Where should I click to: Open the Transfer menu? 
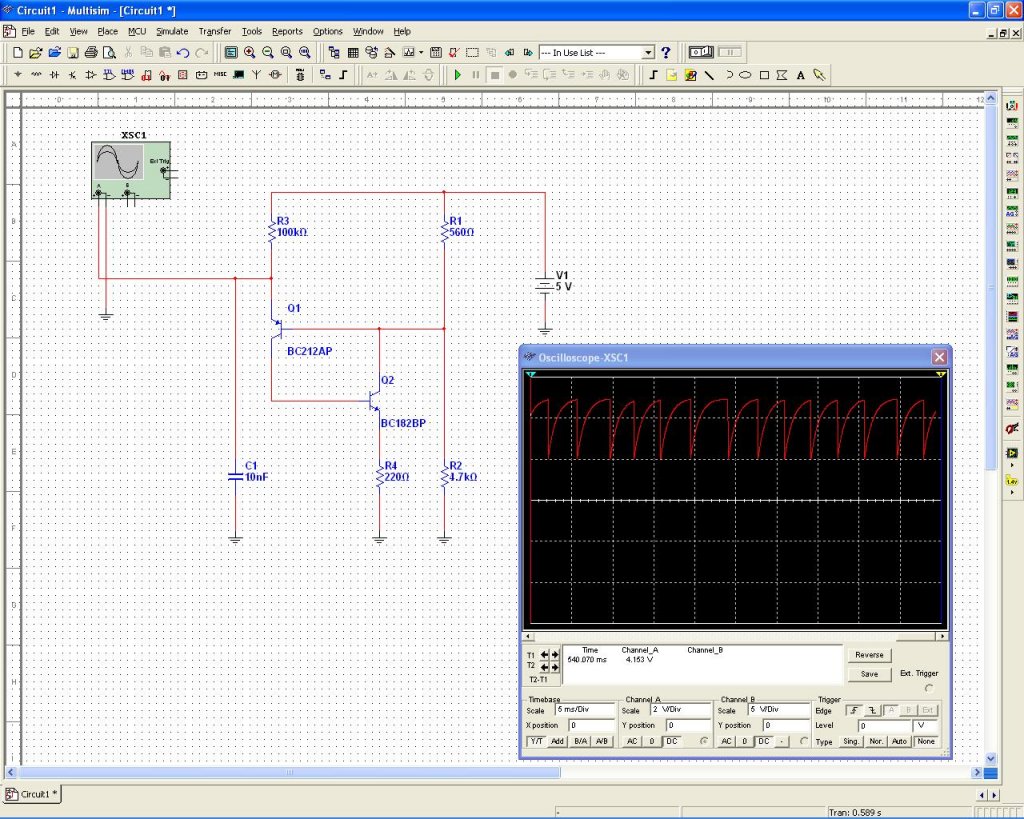pyautogui.click(x=214, y=31)
